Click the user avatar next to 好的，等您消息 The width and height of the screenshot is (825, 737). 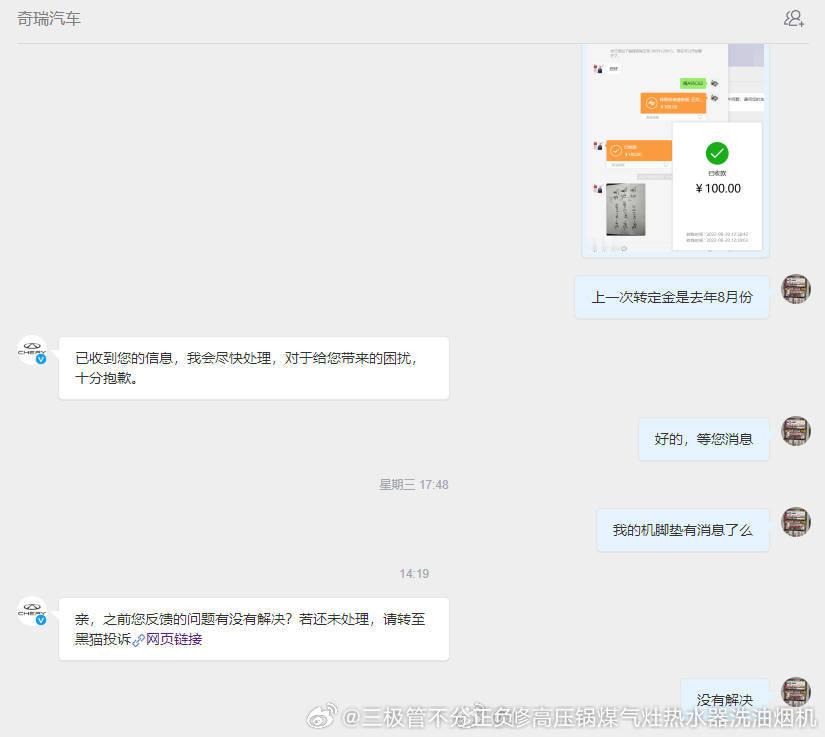[796, 431]
